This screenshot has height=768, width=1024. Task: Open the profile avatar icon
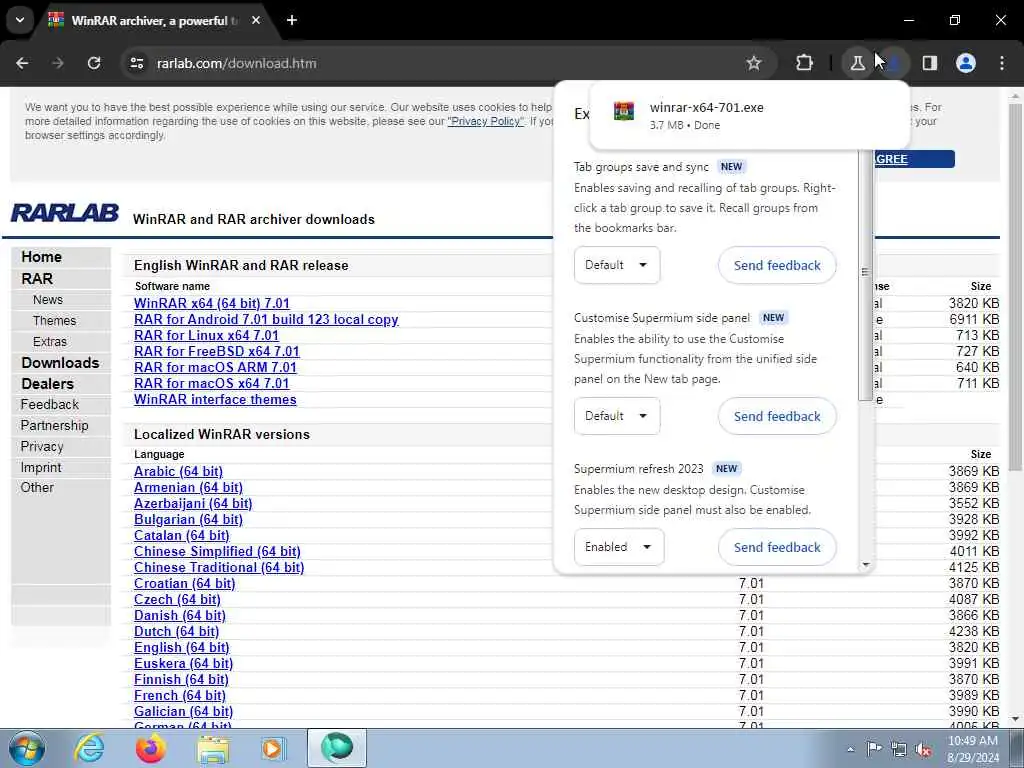[x=966, y=63]
